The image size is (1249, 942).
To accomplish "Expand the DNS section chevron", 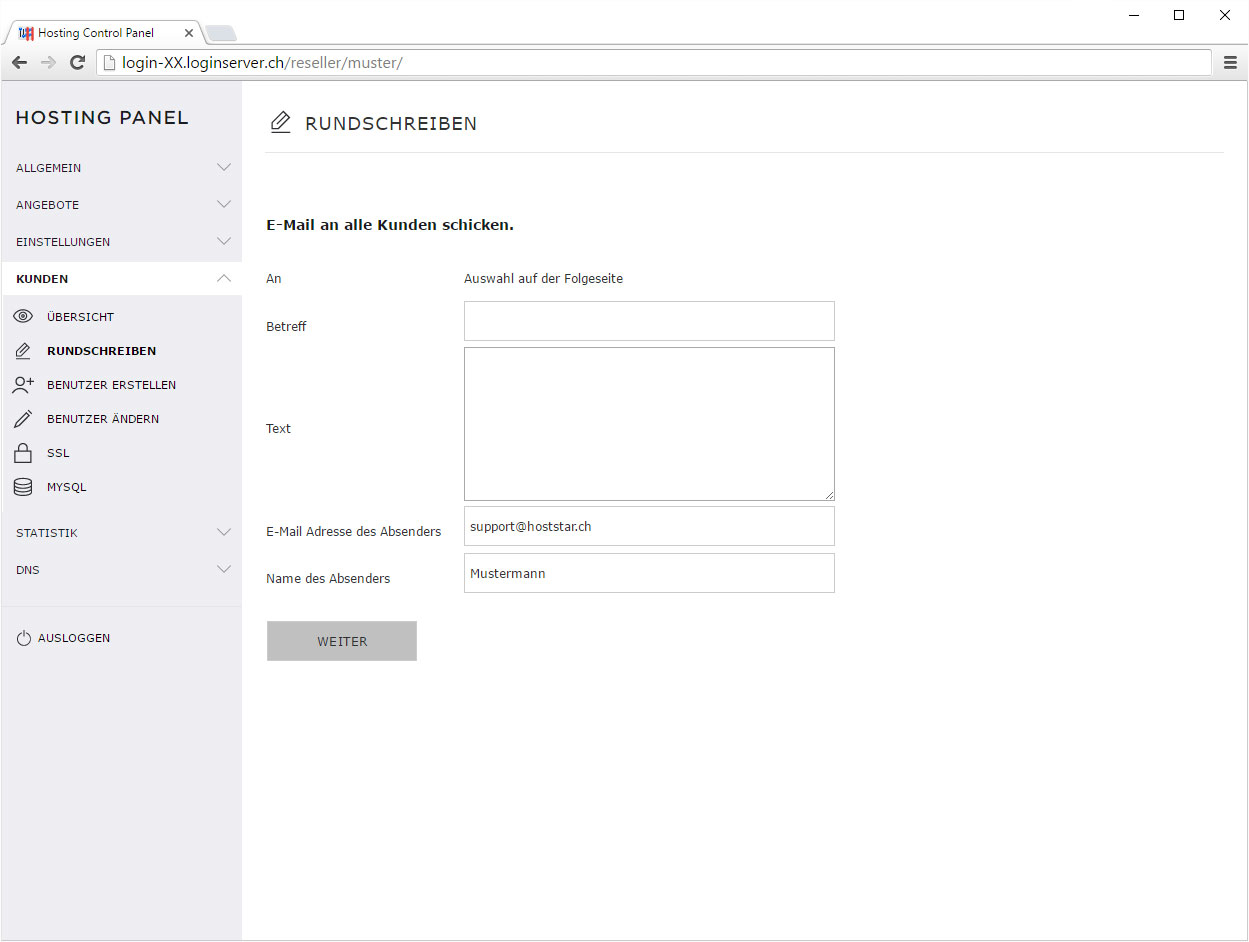I will point(224,570).
